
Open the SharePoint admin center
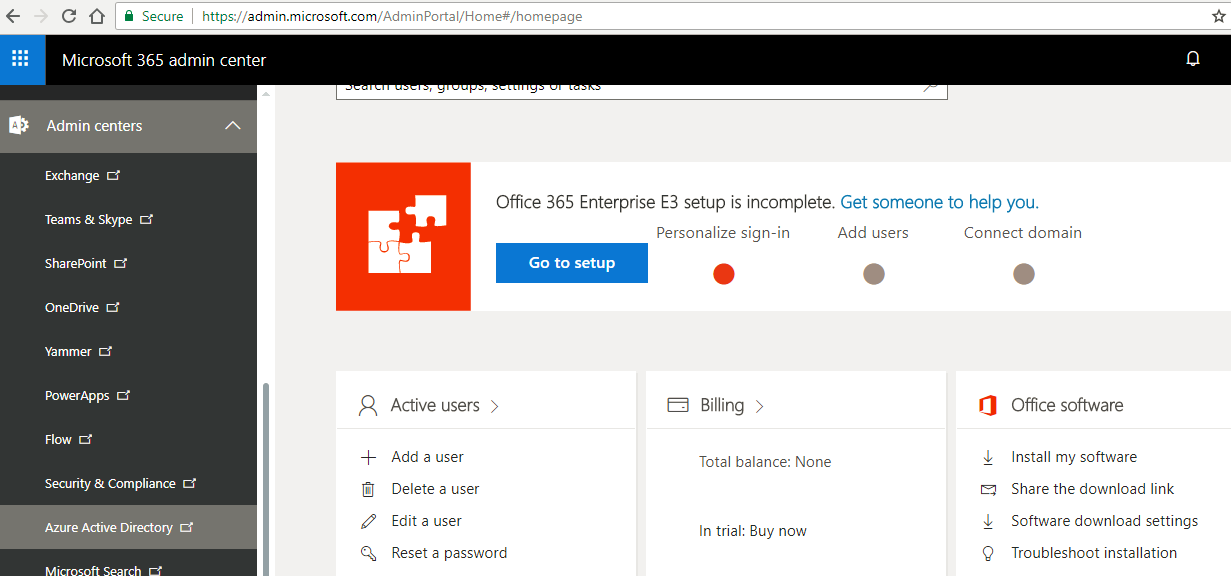coord(77,263)
